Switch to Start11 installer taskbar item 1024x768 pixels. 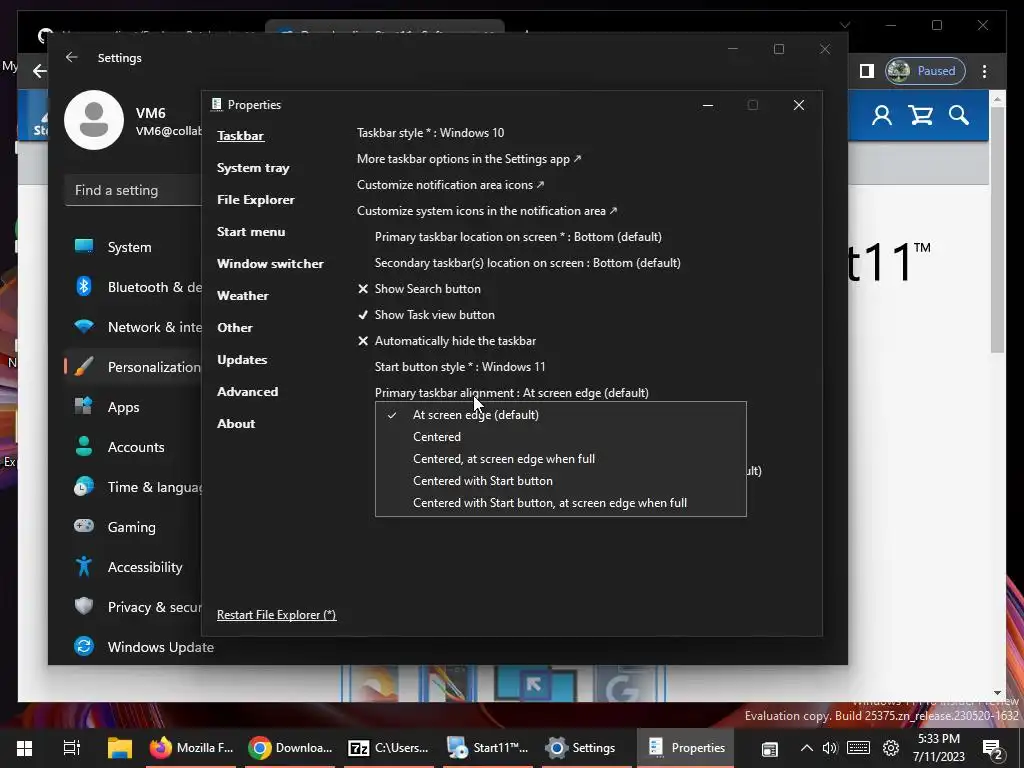(x=488, y=748)
